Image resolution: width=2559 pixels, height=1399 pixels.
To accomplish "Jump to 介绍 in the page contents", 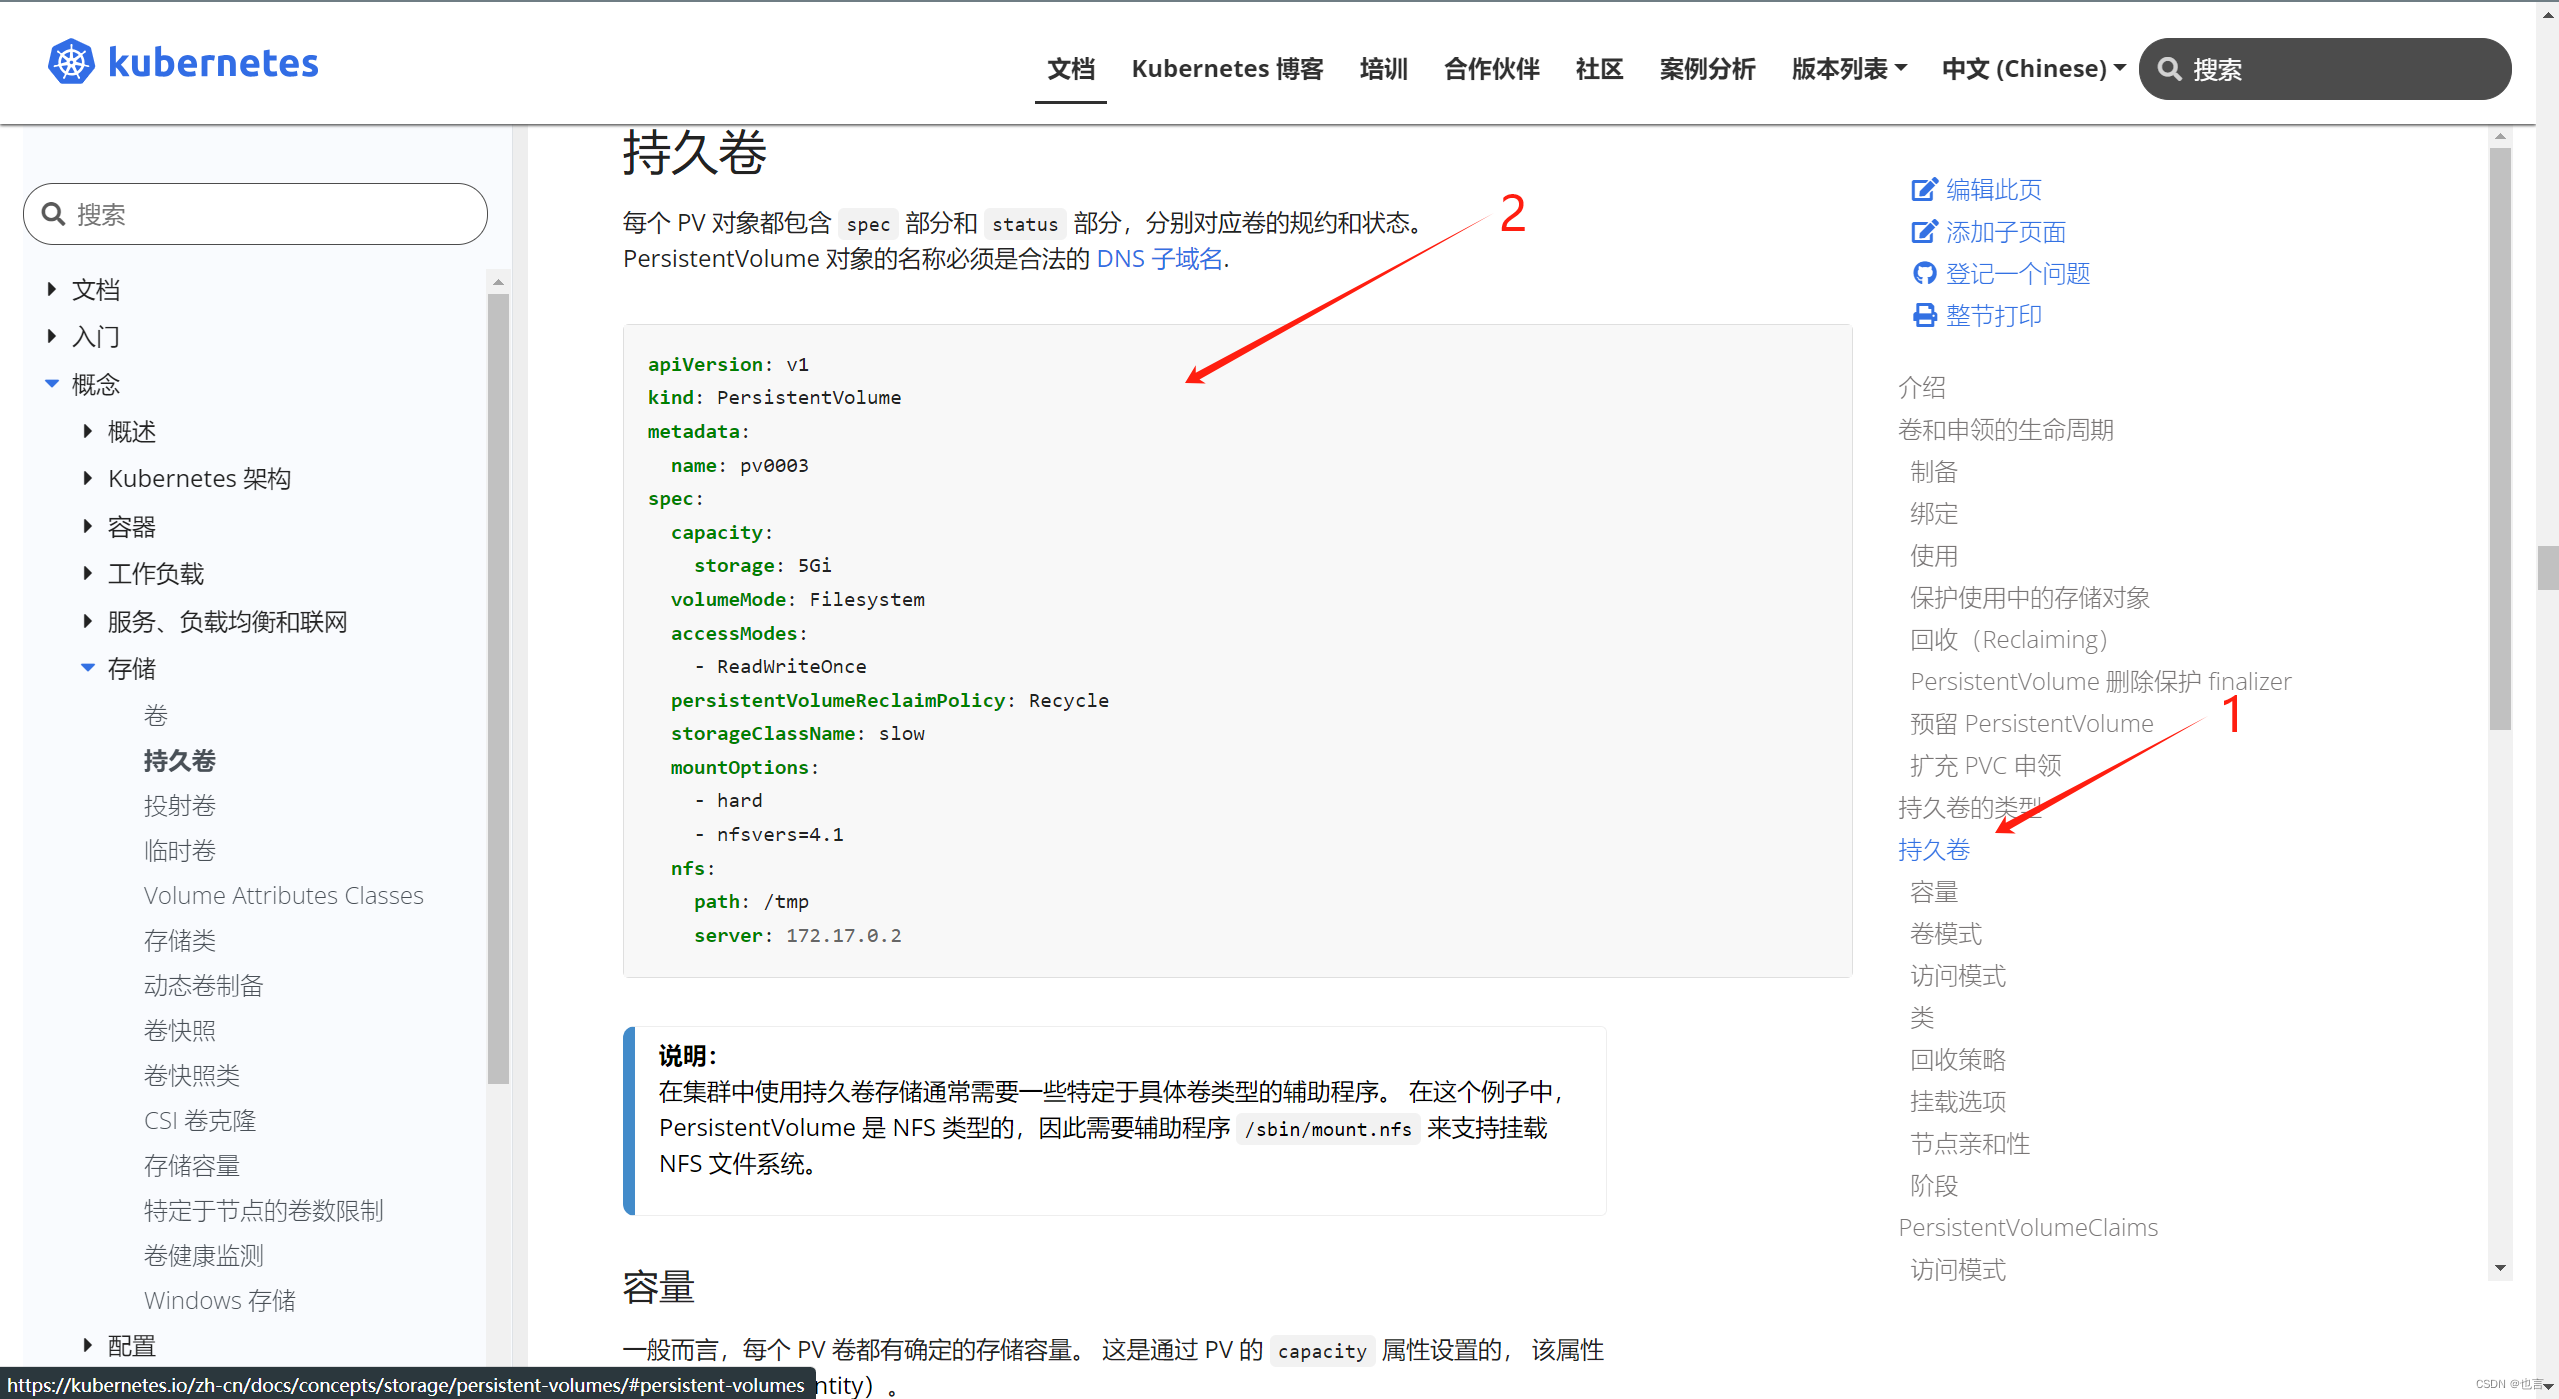I will click(x=1922, y=387).
